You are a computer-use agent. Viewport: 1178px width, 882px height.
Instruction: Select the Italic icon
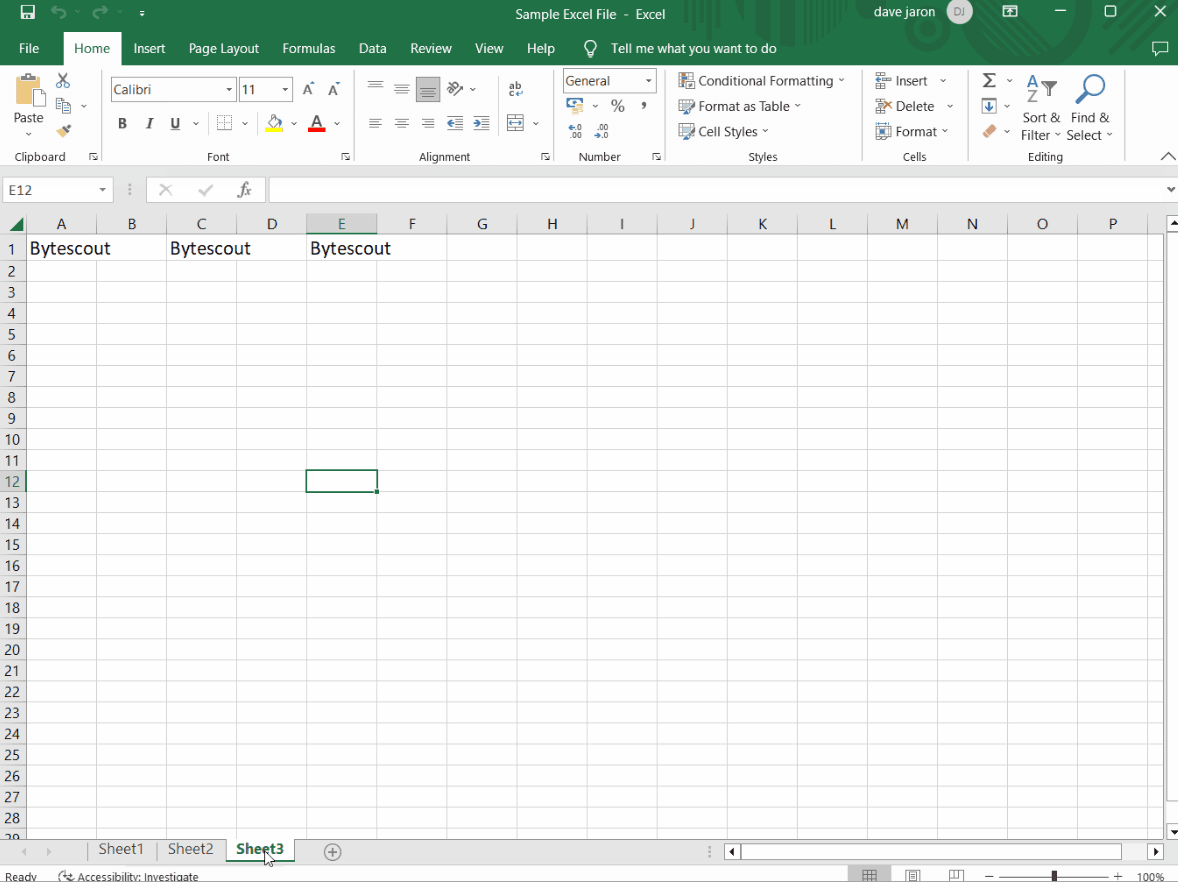point(148,123)
